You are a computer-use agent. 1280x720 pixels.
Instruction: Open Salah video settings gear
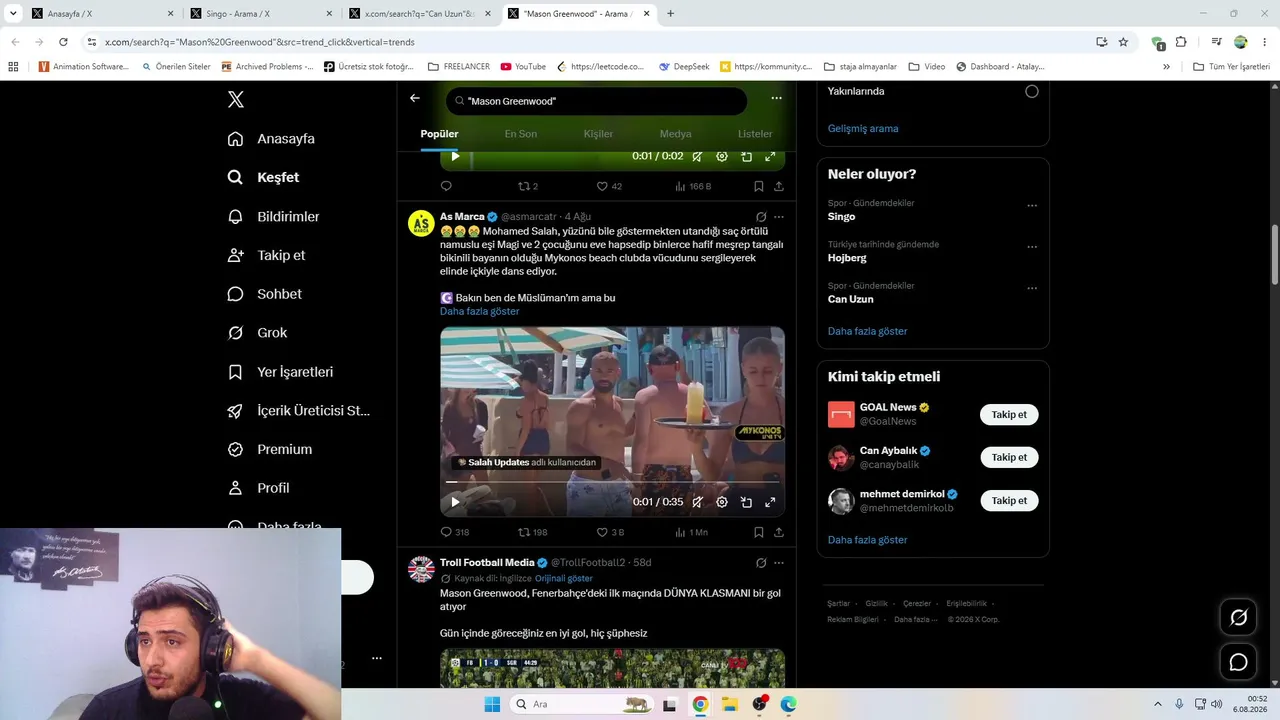722,502
